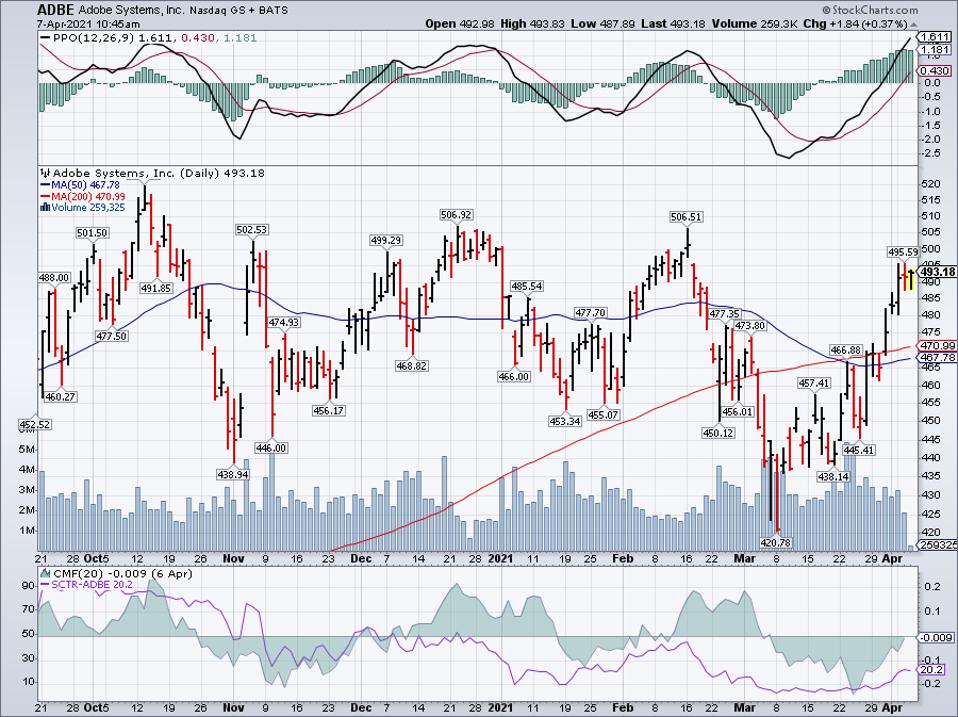Click the red MA(200) line swatch in the legend
958x717 pixels.
pos(45,197)
